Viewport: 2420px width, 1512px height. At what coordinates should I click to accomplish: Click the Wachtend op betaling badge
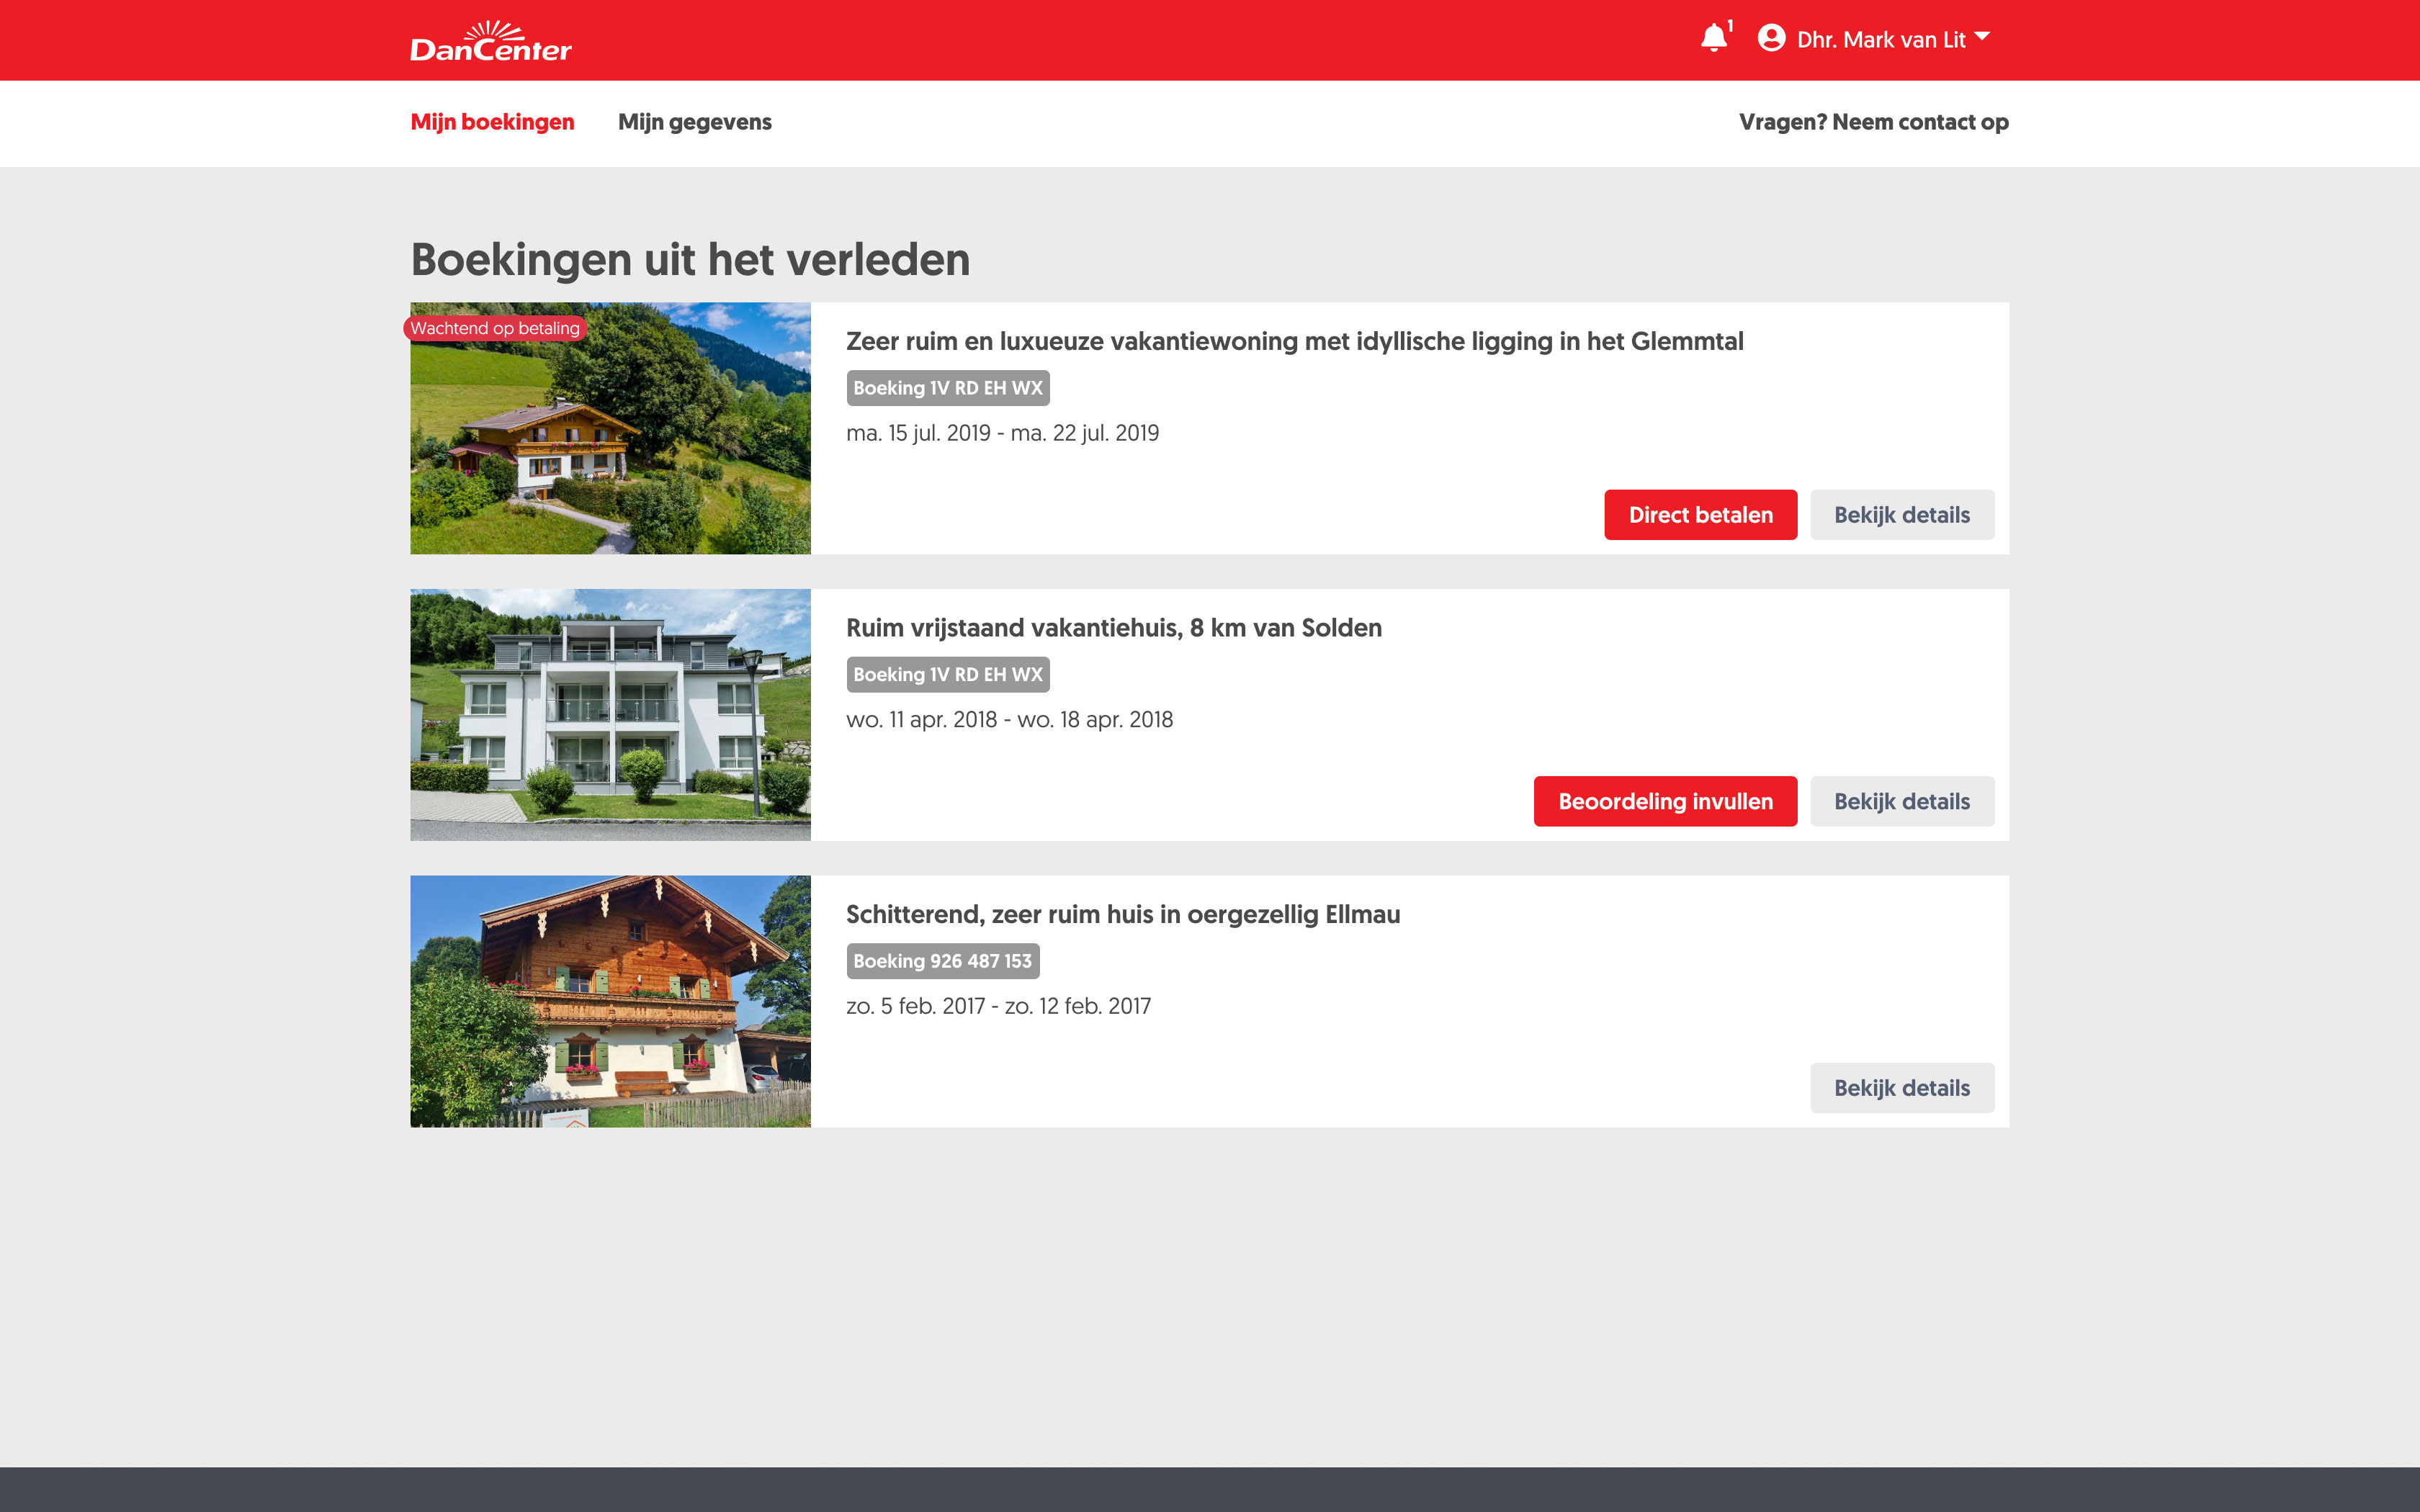click(494, 328)
